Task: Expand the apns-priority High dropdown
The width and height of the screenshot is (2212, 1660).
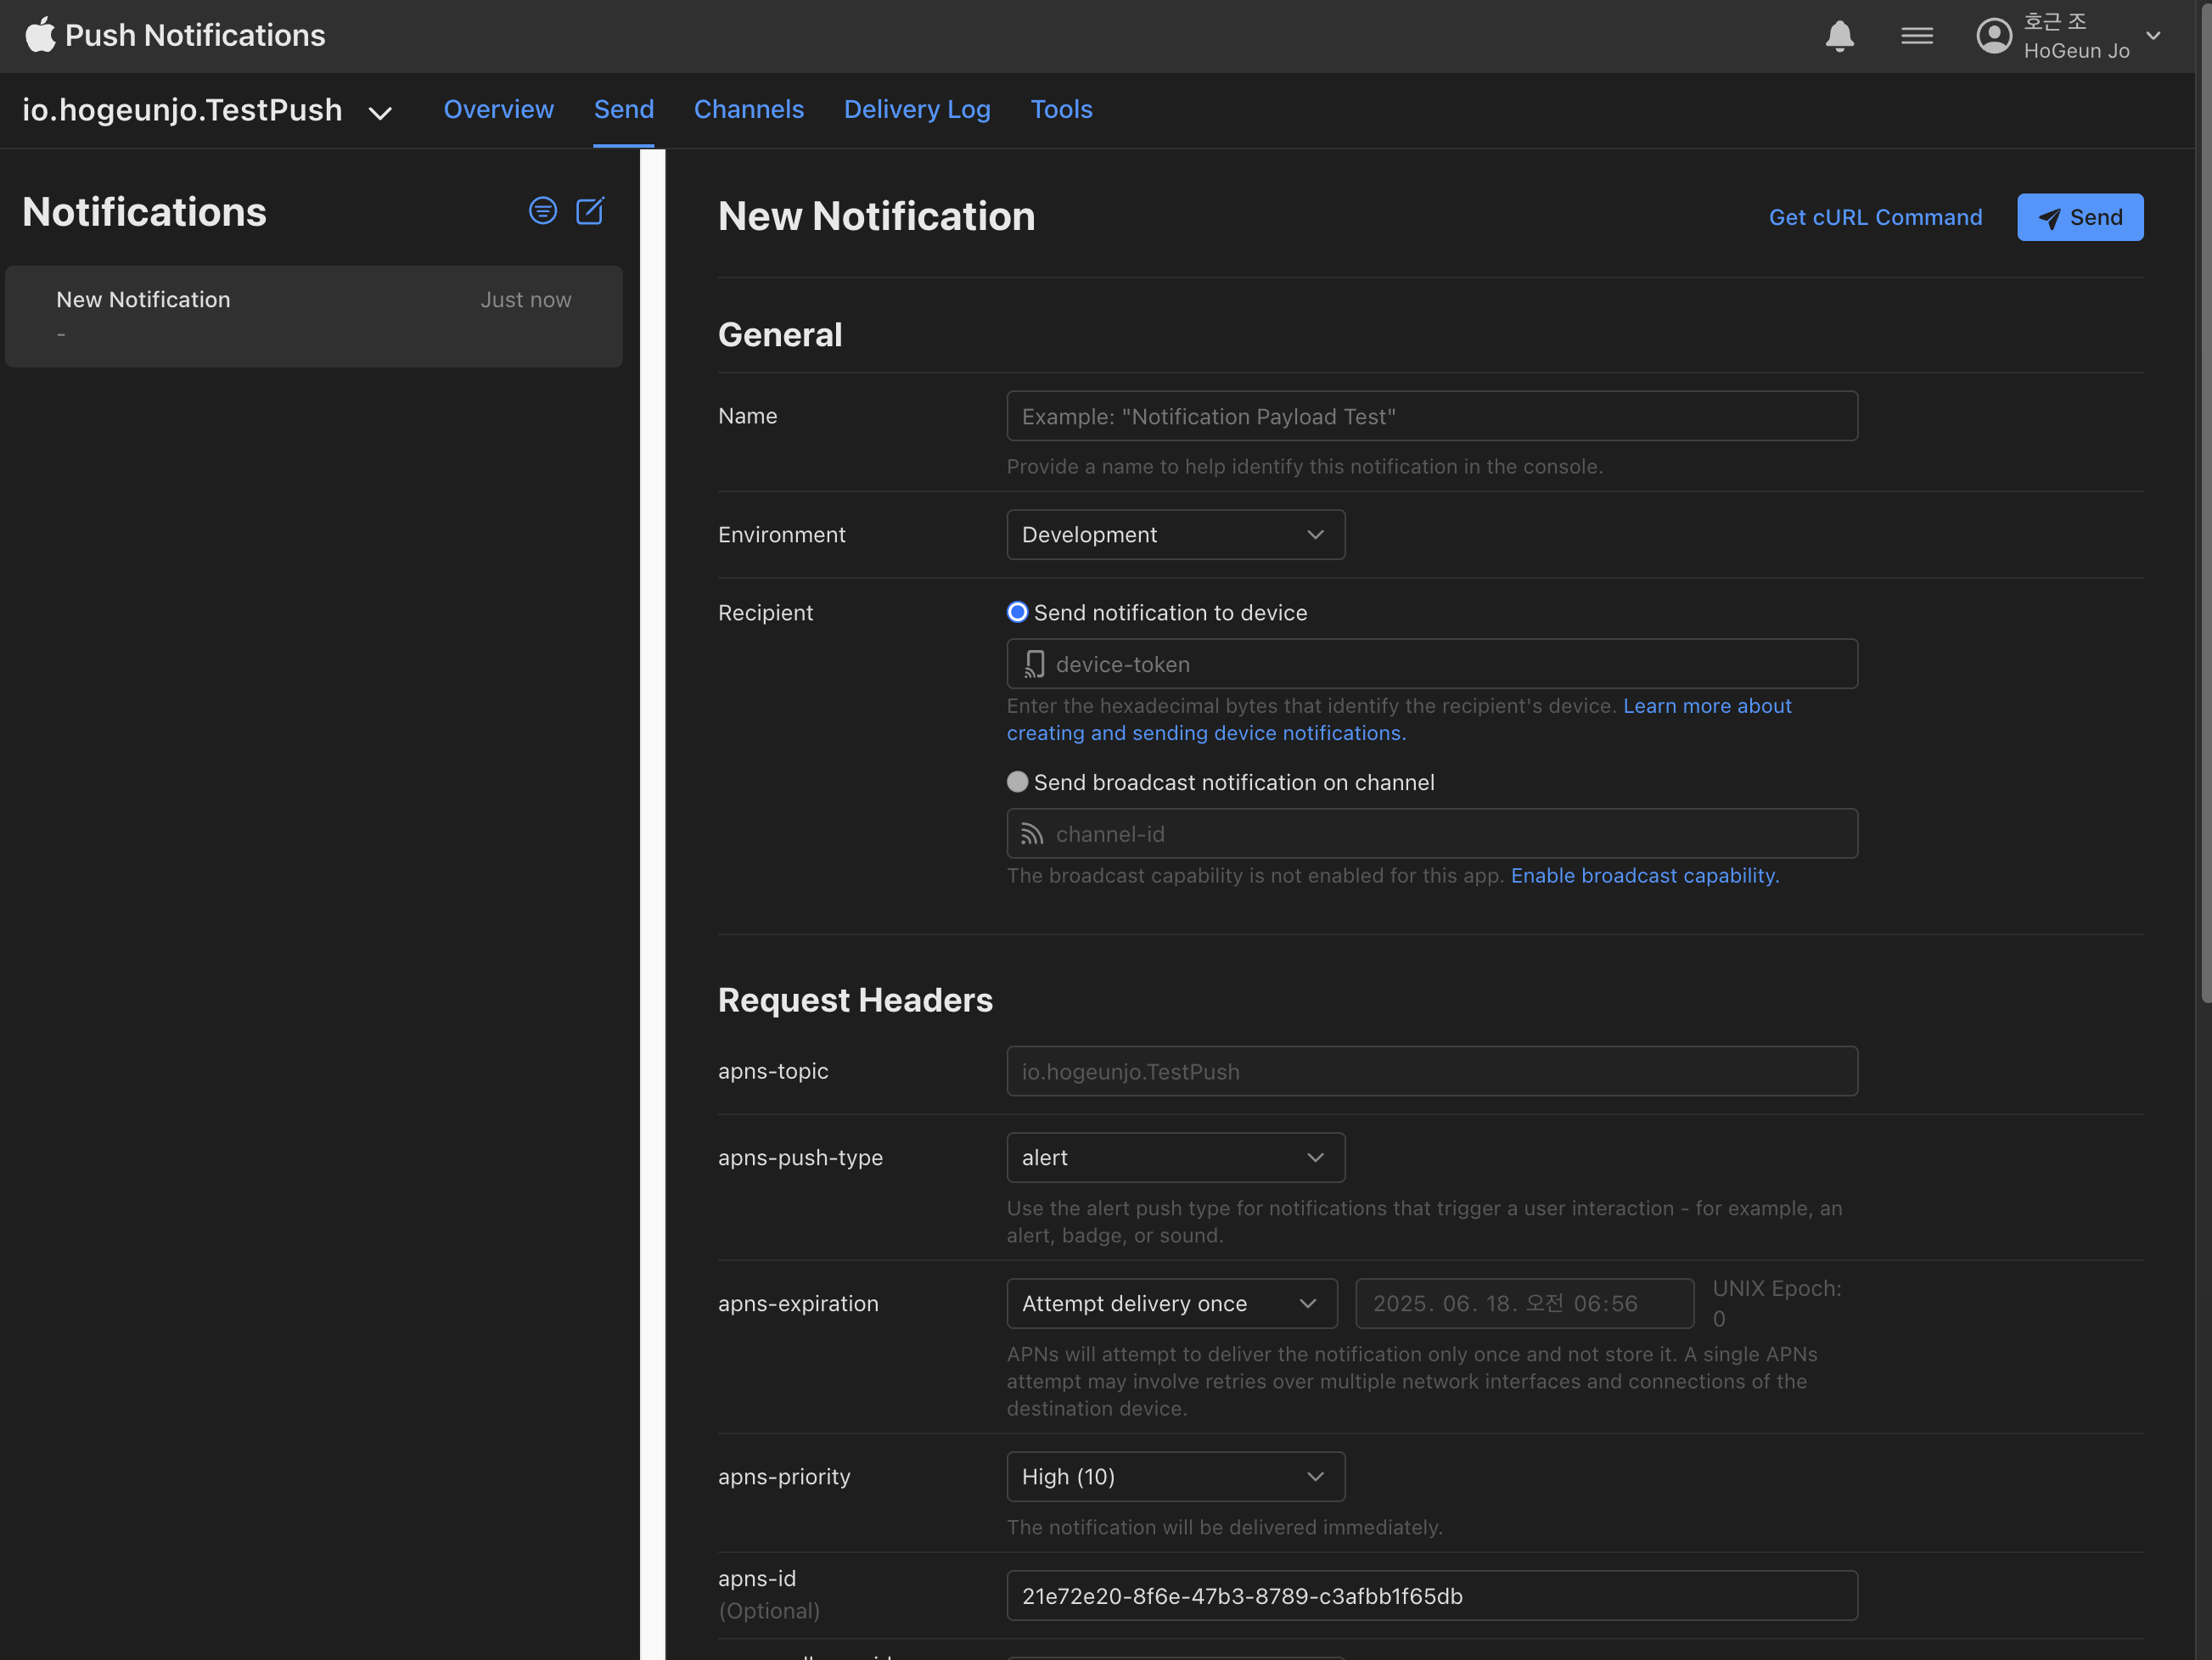Action: coord(1175,1476)
